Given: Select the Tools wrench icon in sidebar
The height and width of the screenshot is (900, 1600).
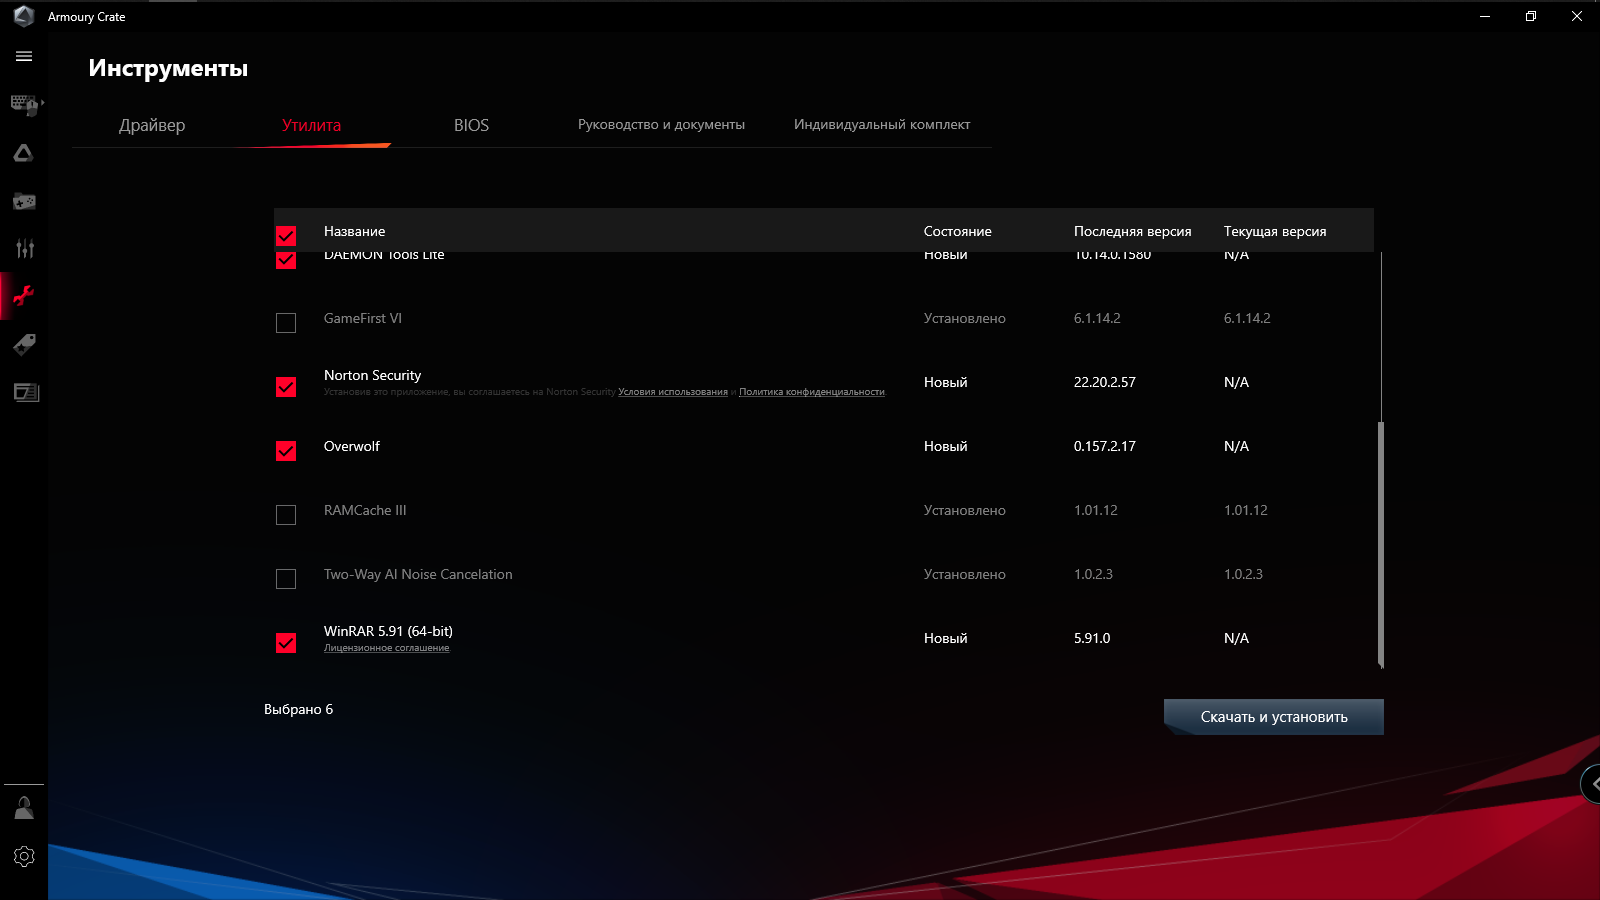Looking at the screenshot, I should (24, 296).
